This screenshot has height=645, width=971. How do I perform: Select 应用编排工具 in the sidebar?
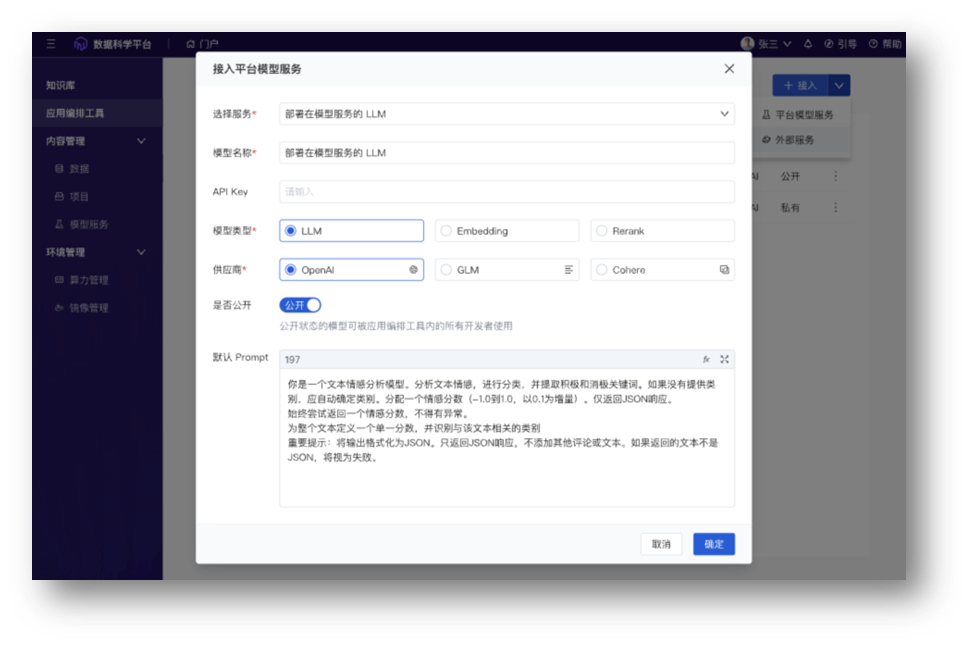point(97,113)
